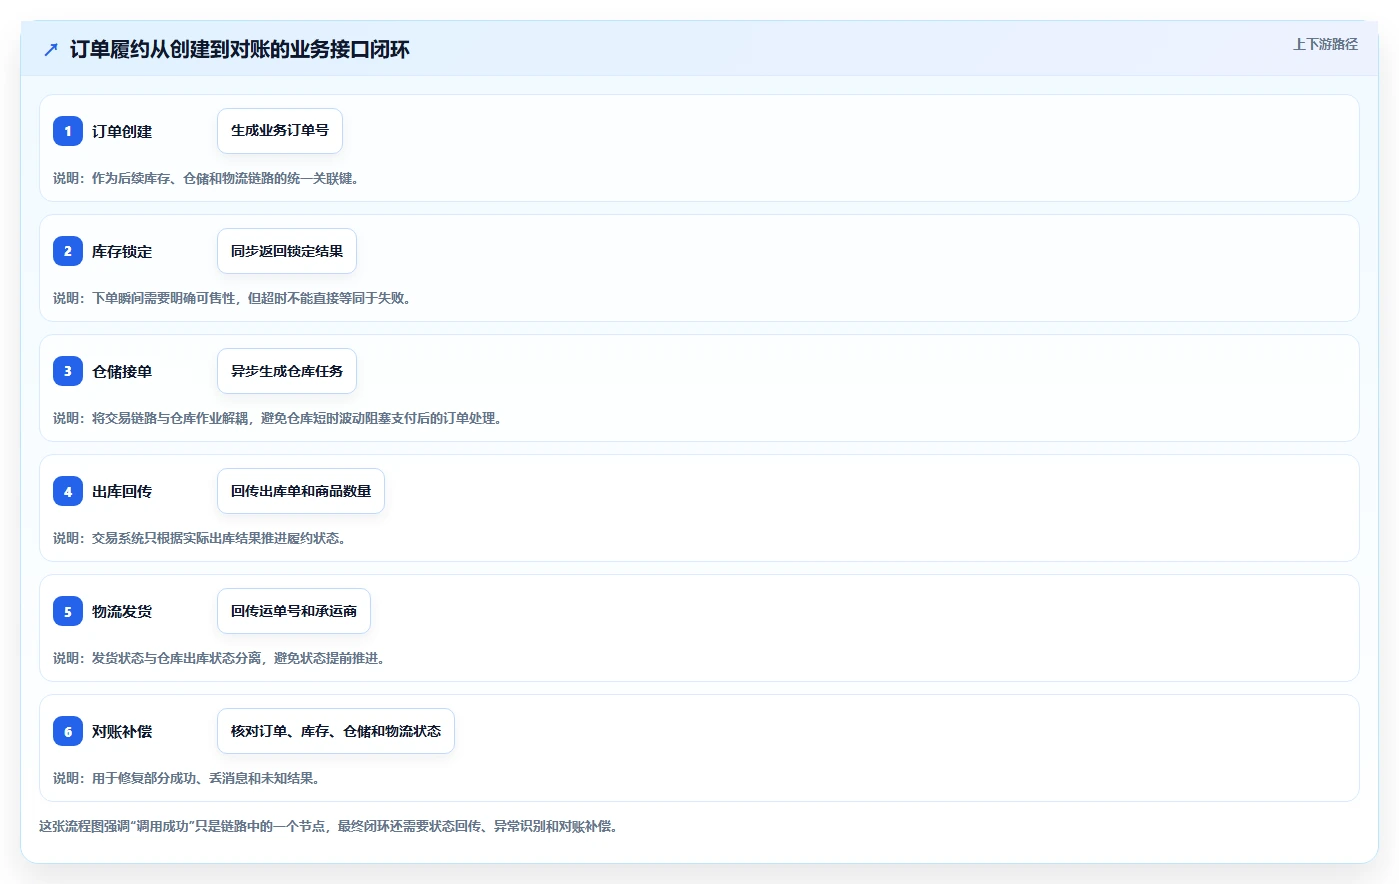This screenshot has height=884, width=1399.
Task: Click the 物流发货 step name
Action: pyautogui.click(x=122, y=611)
